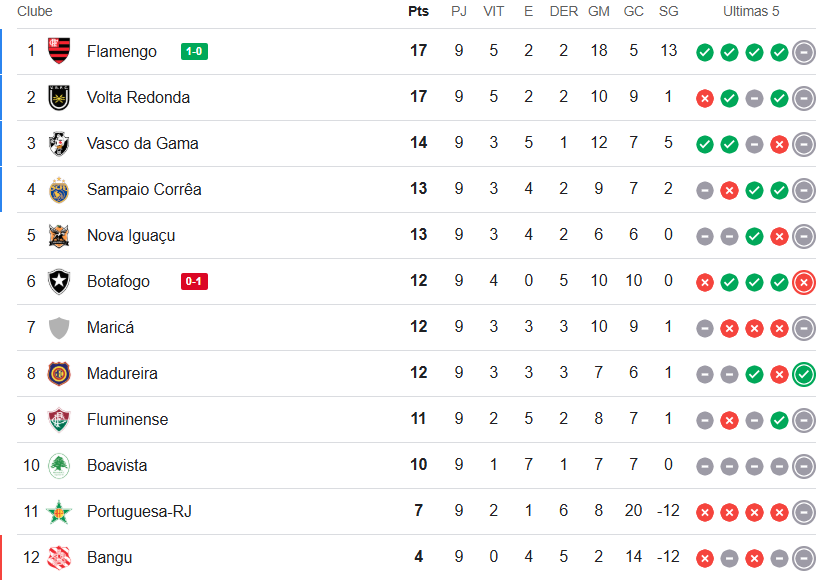Open the Boavista team link
Screen dimensions: 819x583
tap(117, 465)
